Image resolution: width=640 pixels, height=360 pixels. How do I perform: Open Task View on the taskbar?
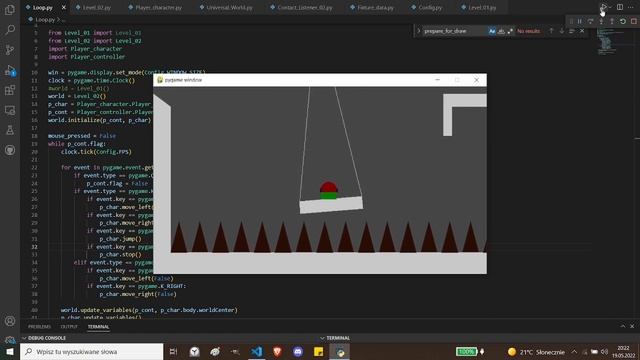click(x=173, y=351)
